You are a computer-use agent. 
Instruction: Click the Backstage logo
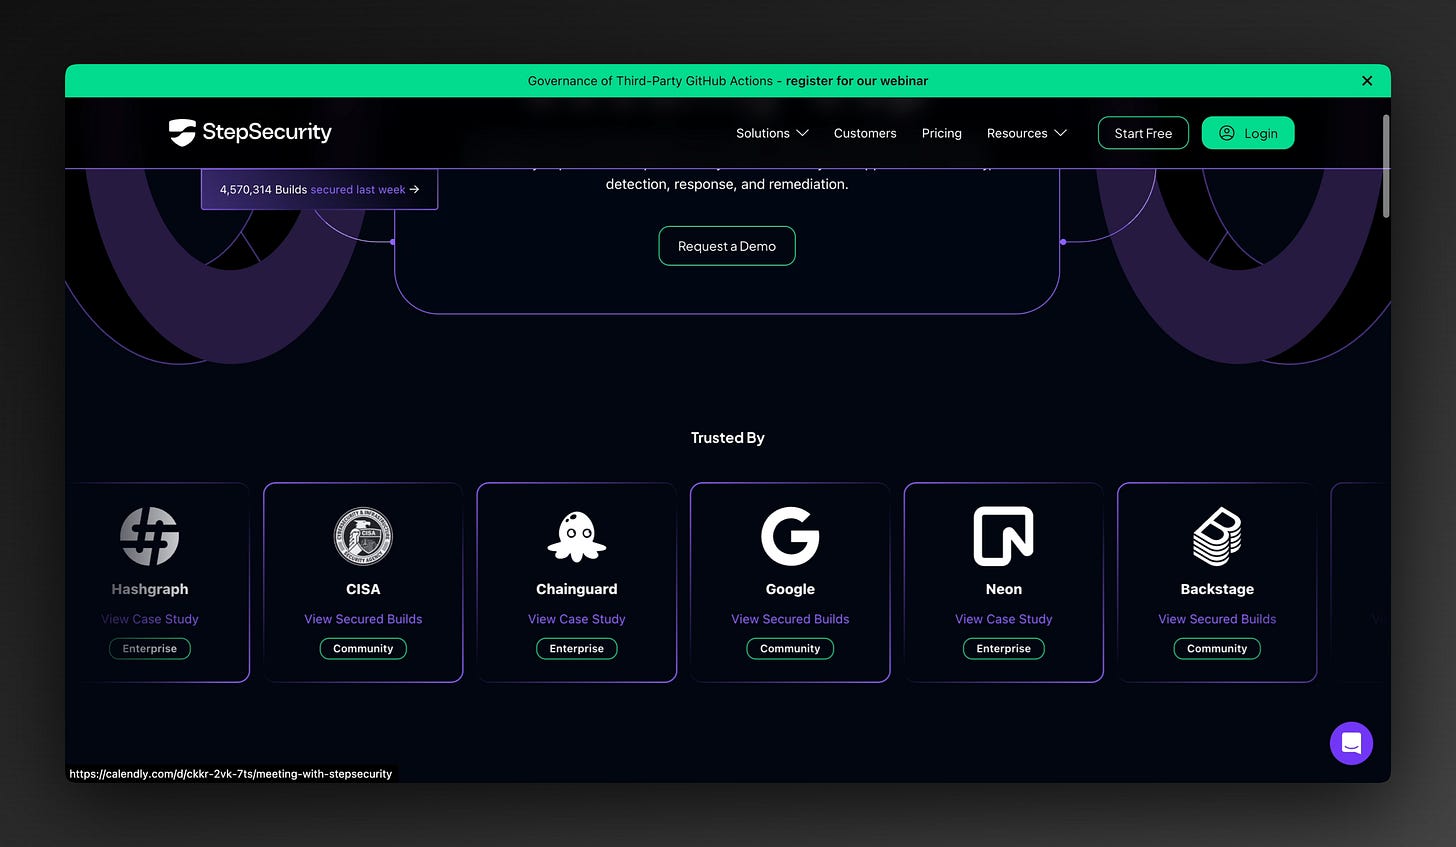coord(1217,536)
